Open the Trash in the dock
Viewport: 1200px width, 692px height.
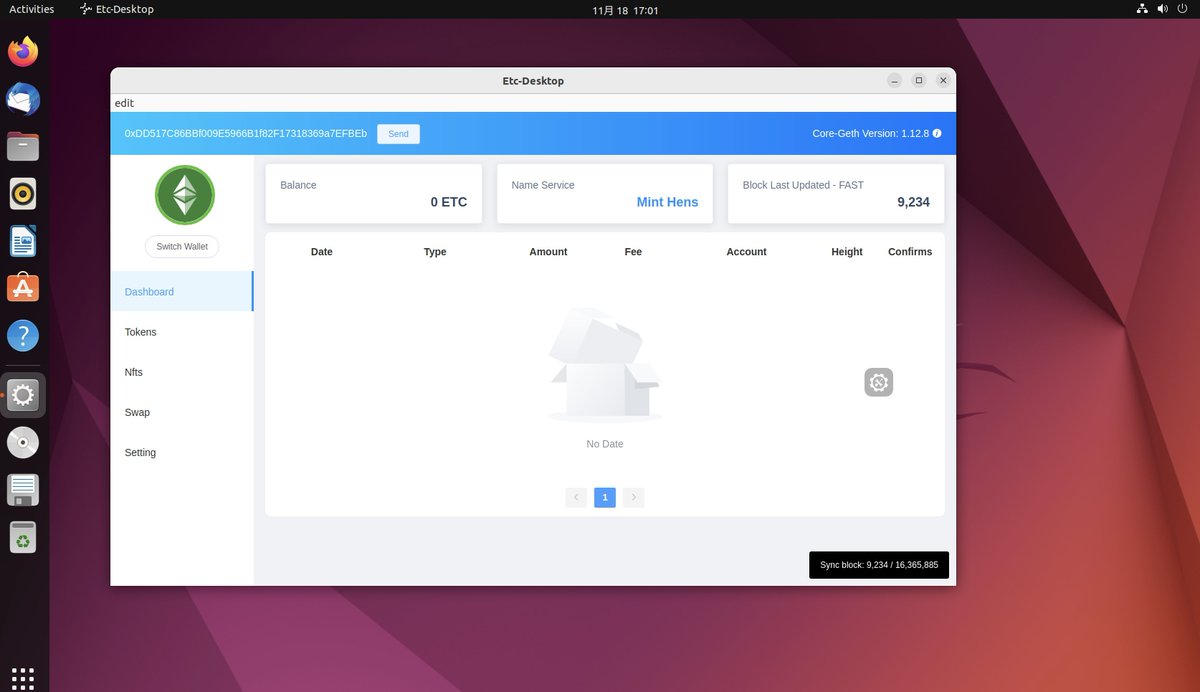click(x=23, y=537)
